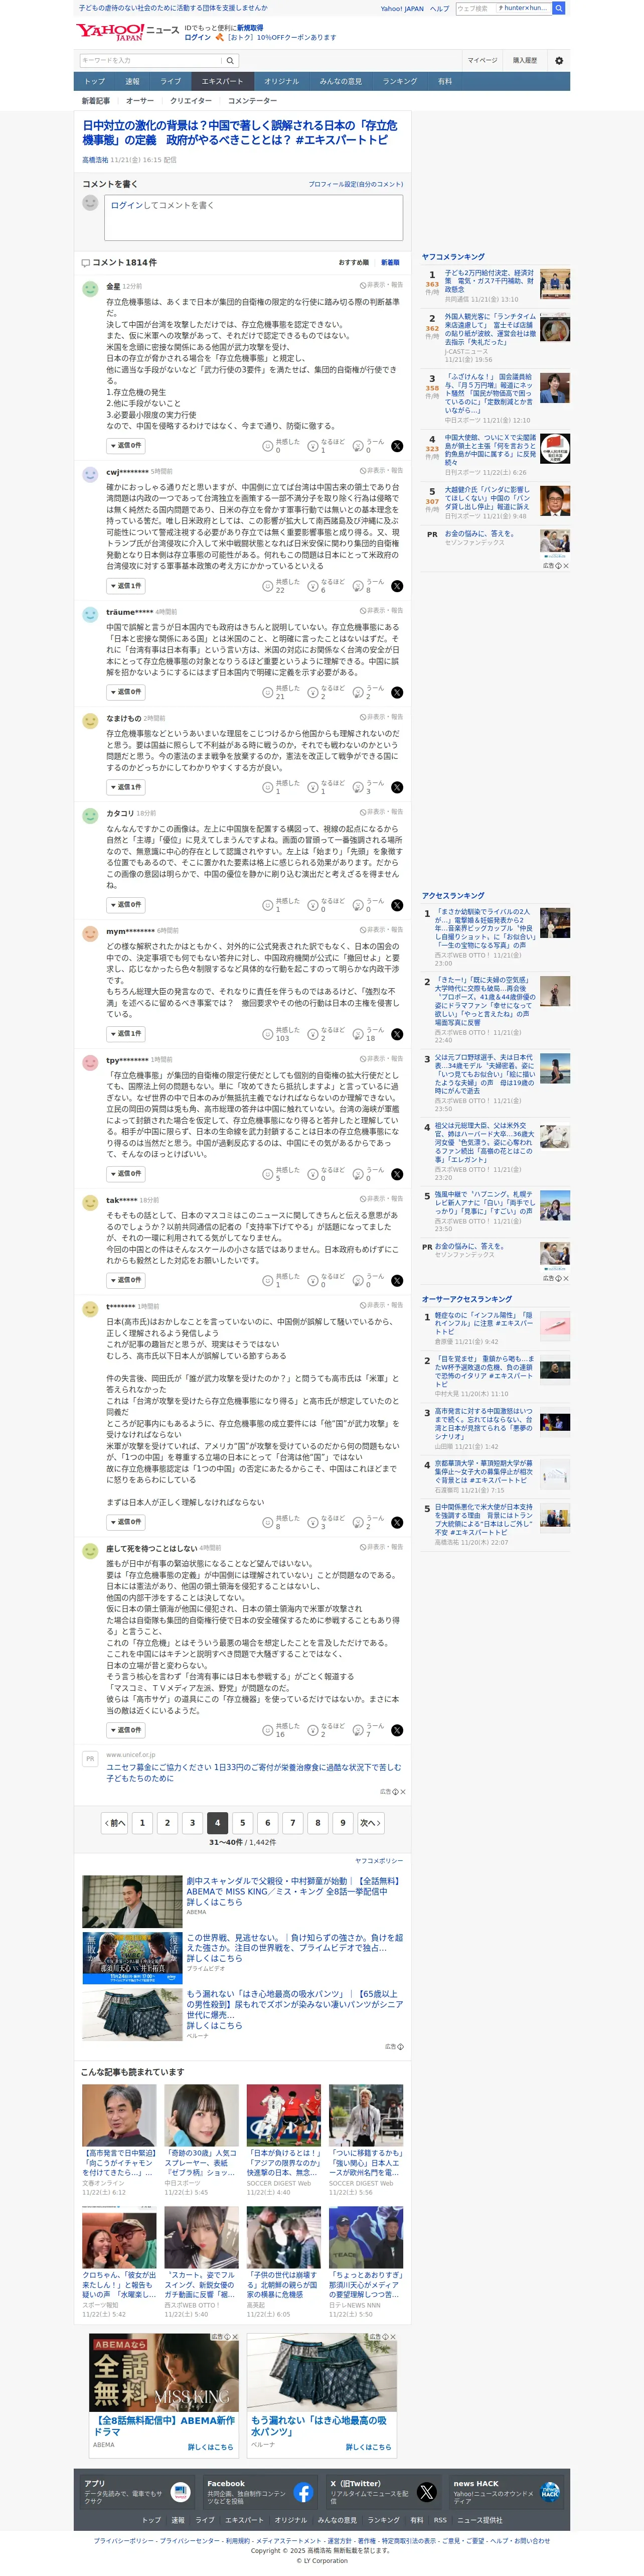This screenshot has height=2576, width=644.
Task: Click the 購入履歴 link
Action: tap(525, 60)
